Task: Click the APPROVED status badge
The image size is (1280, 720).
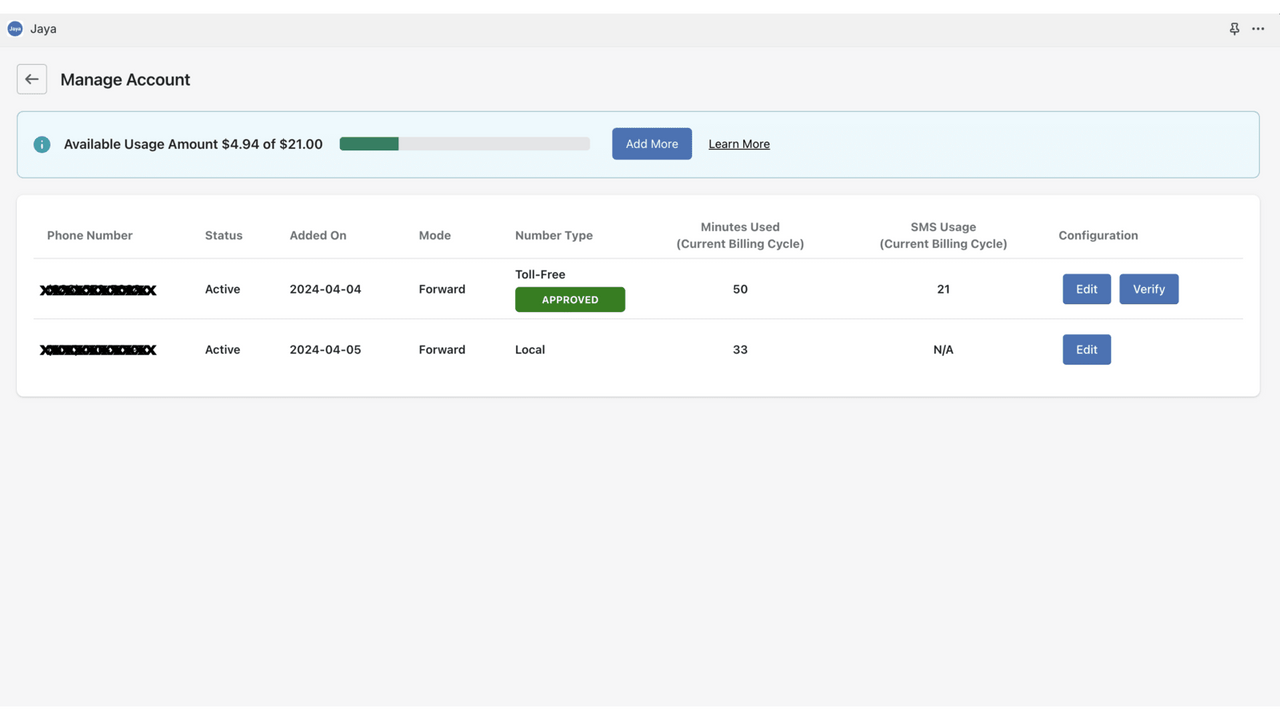Action: [570, 299]
